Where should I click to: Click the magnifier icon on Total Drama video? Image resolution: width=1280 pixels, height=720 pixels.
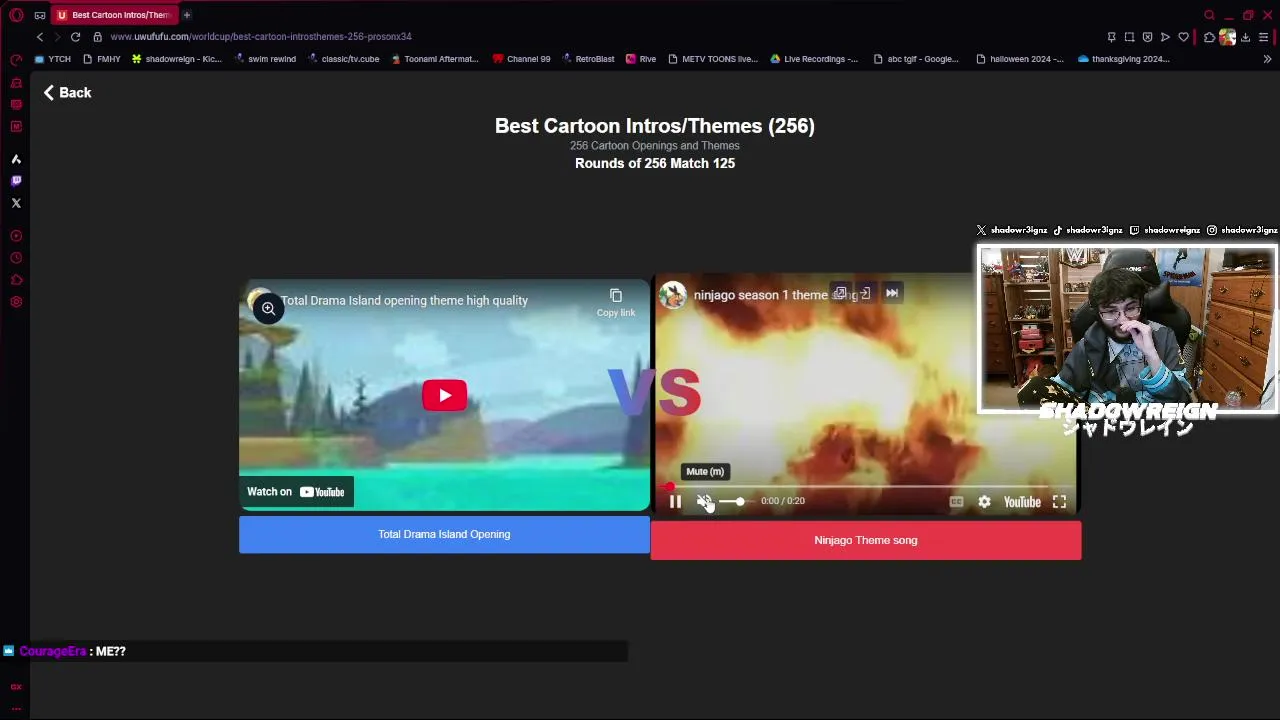(x=268, y=309)
